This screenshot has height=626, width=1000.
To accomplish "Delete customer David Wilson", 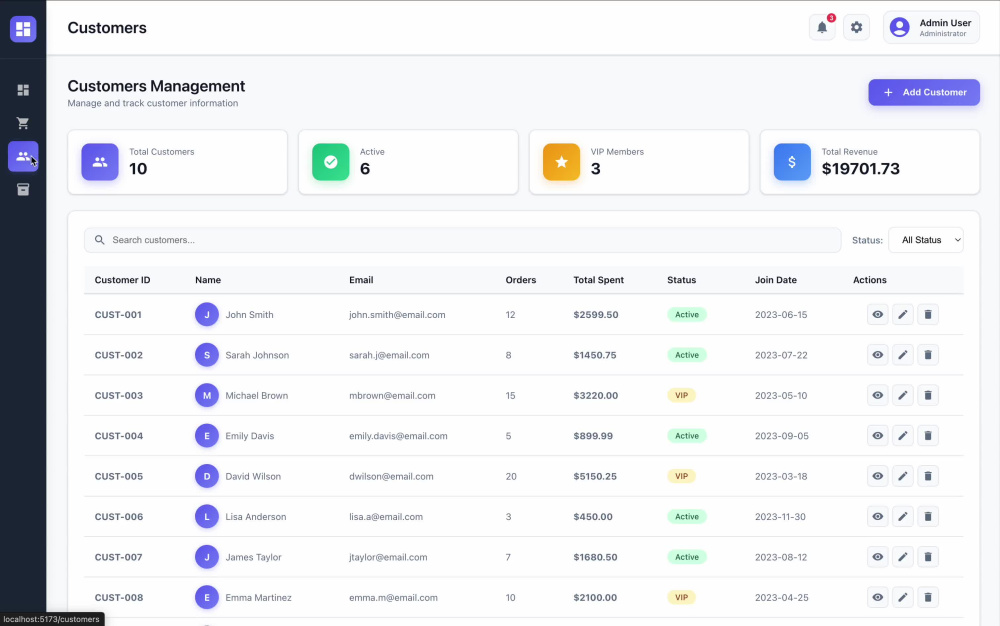I will (928, 476).
